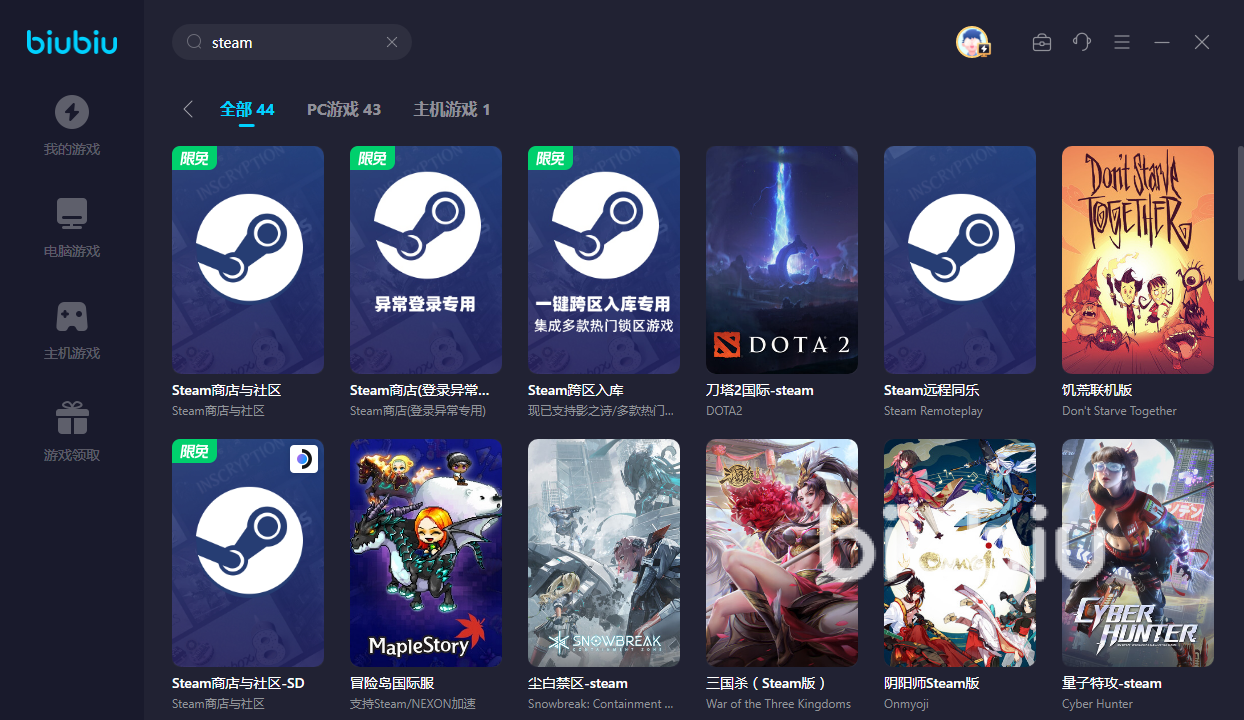
Task: Open My Games lightning icon in sidebar
Action: 71,112
